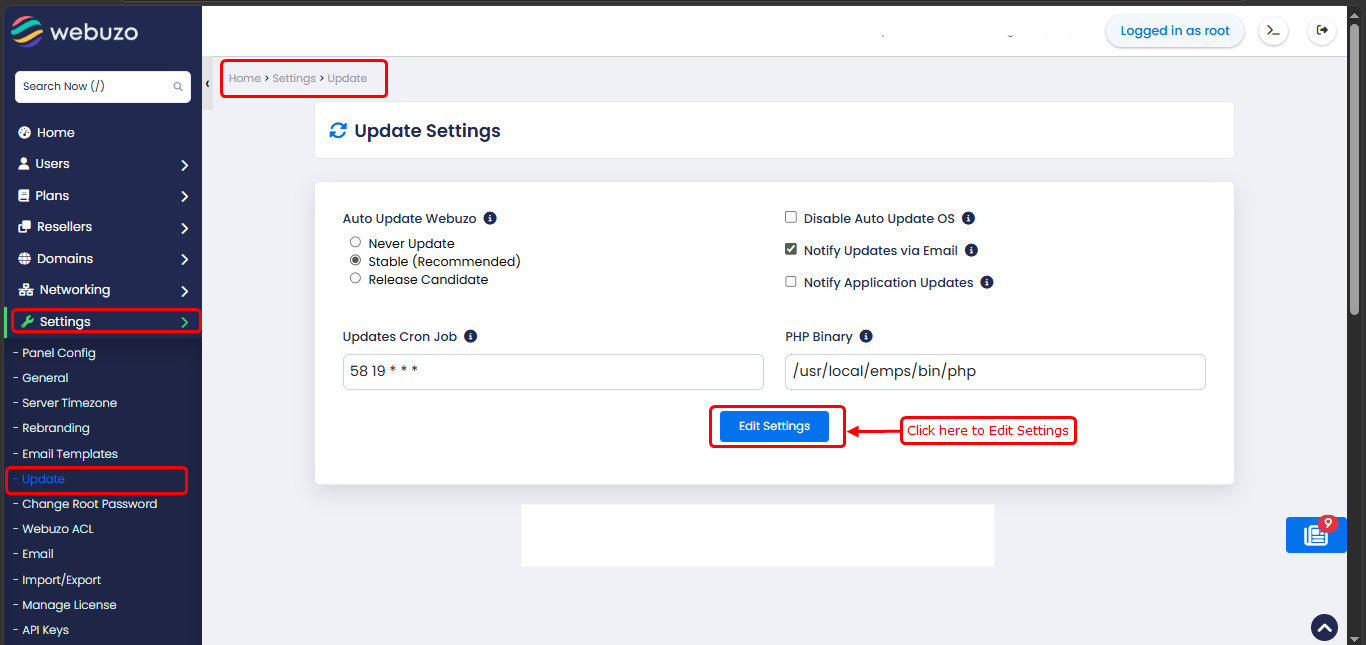Uncheck Notify Updates via Email
The height and width of the screenshot is (645, 1366).
(791, 250)
